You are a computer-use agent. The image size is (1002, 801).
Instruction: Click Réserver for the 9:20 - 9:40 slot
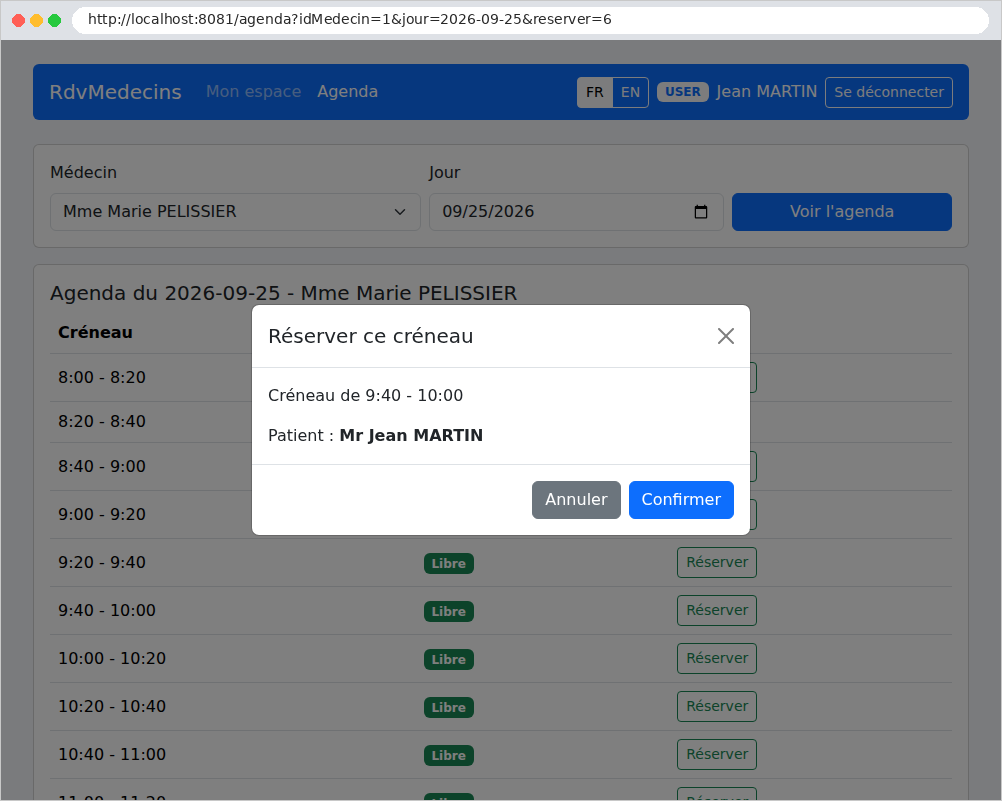(717, 563)
